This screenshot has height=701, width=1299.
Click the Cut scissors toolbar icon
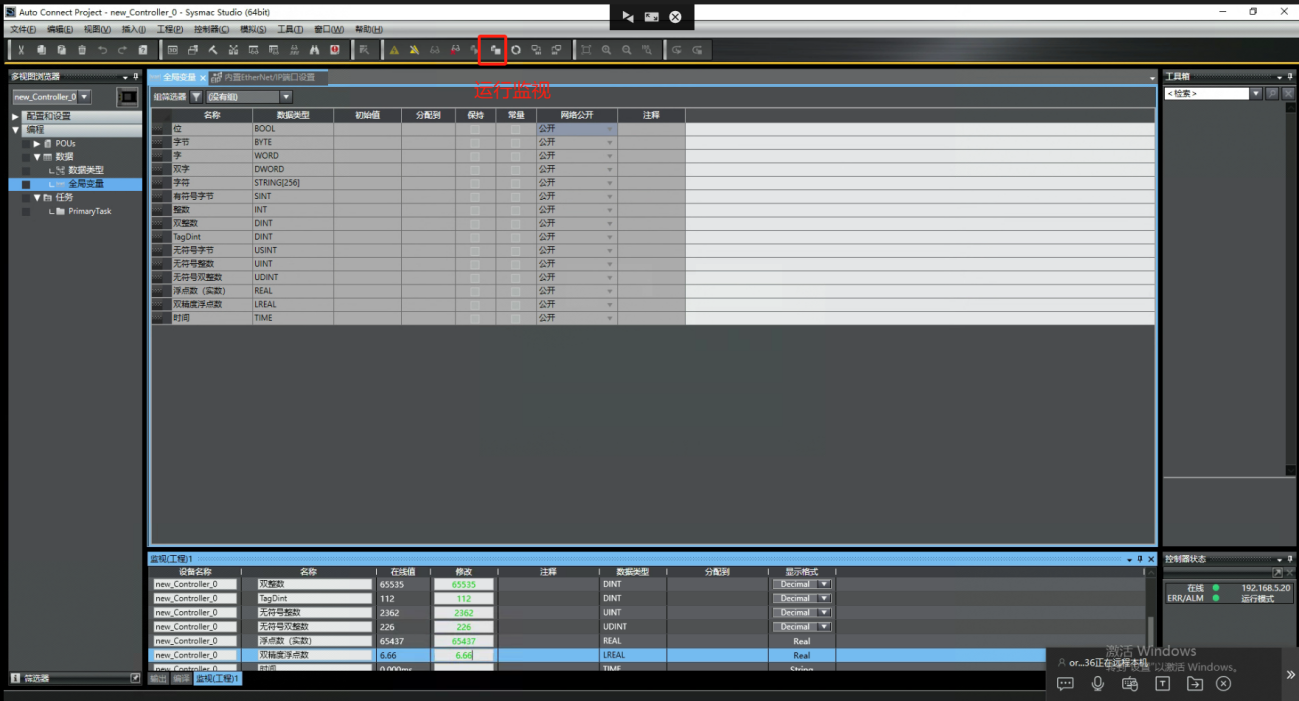click(x=20, y=50)
